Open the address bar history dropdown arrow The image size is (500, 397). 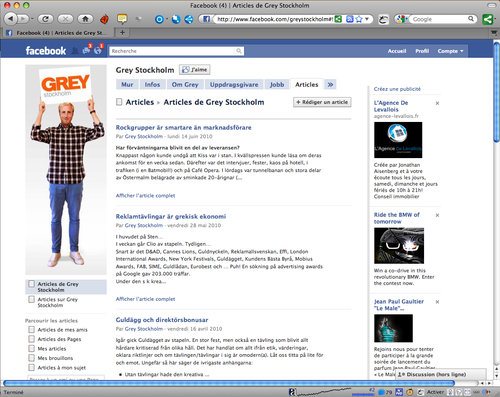click(x=367, y=19)
